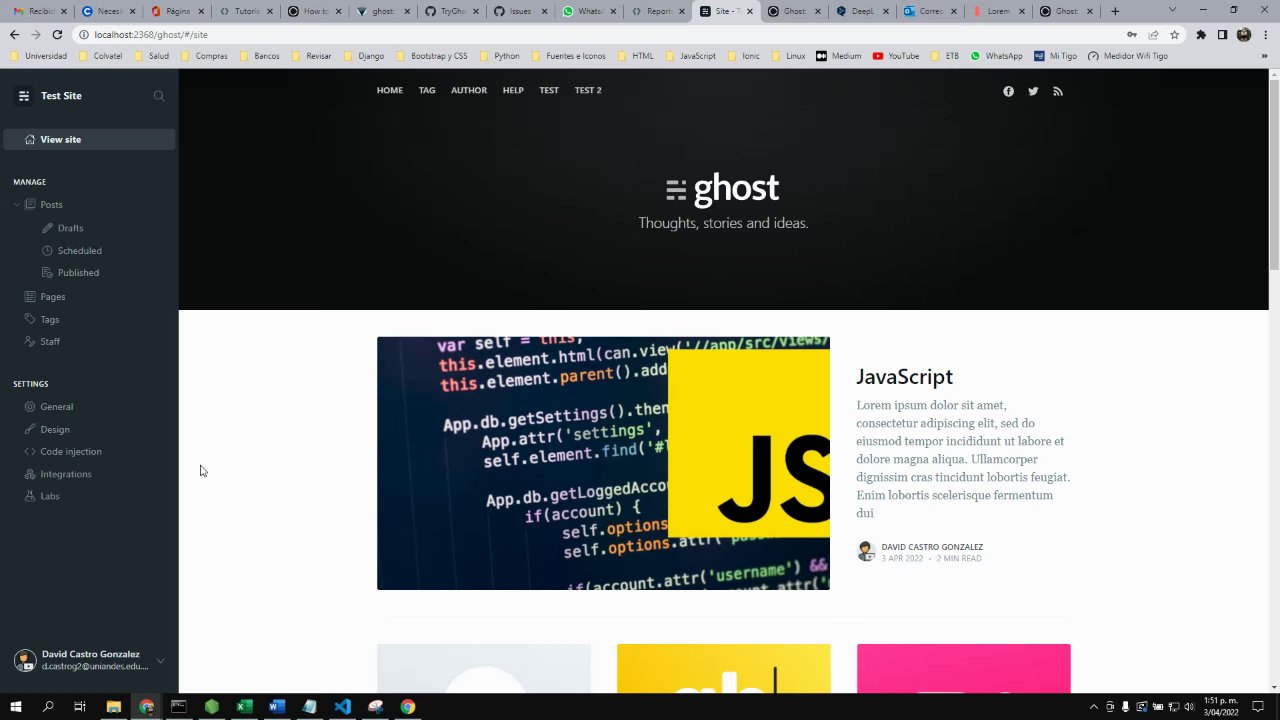Image resolution: width=1280 pixels, height=720 pixels.
Task: Click the HOME link in site navigation
Action: tap(390, 91)
